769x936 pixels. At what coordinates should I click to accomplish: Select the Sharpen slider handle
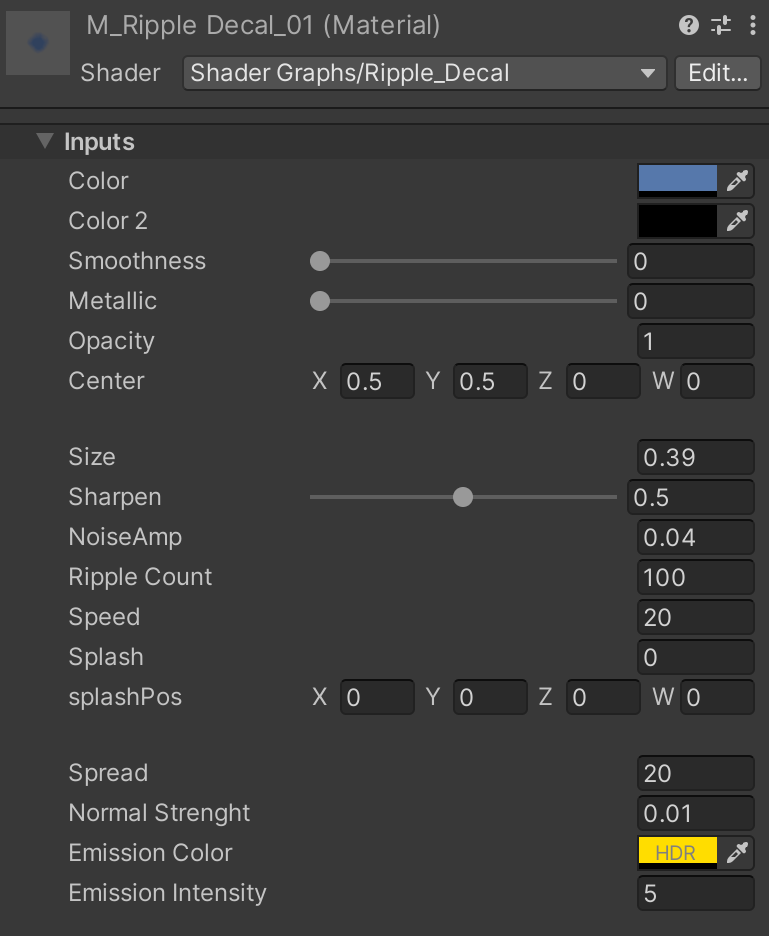point(462,497)
